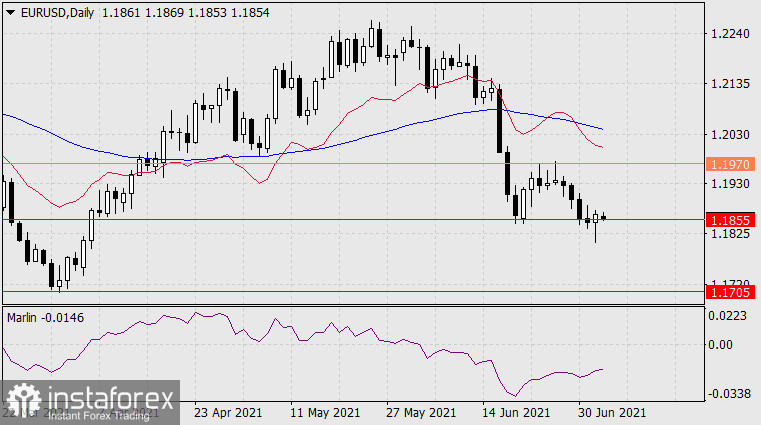Screen dimensions: 761x425
Task: Click the 27 May 2021 date marker
Action: (421, 413)
